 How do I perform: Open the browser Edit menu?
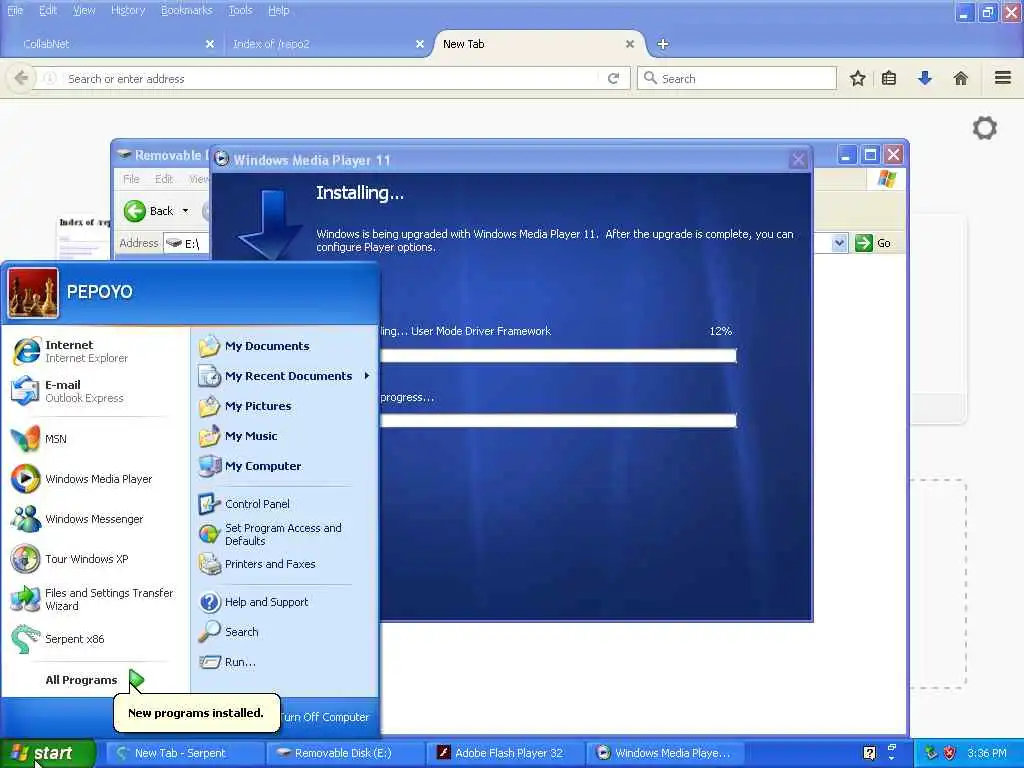pos(48,10)
